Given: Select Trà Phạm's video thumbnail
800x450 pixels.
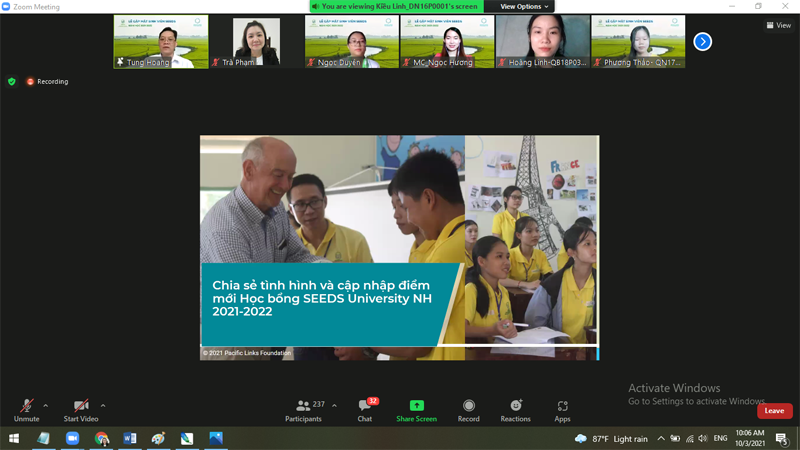Looking at the screenshot, I should tap(256, 41).
